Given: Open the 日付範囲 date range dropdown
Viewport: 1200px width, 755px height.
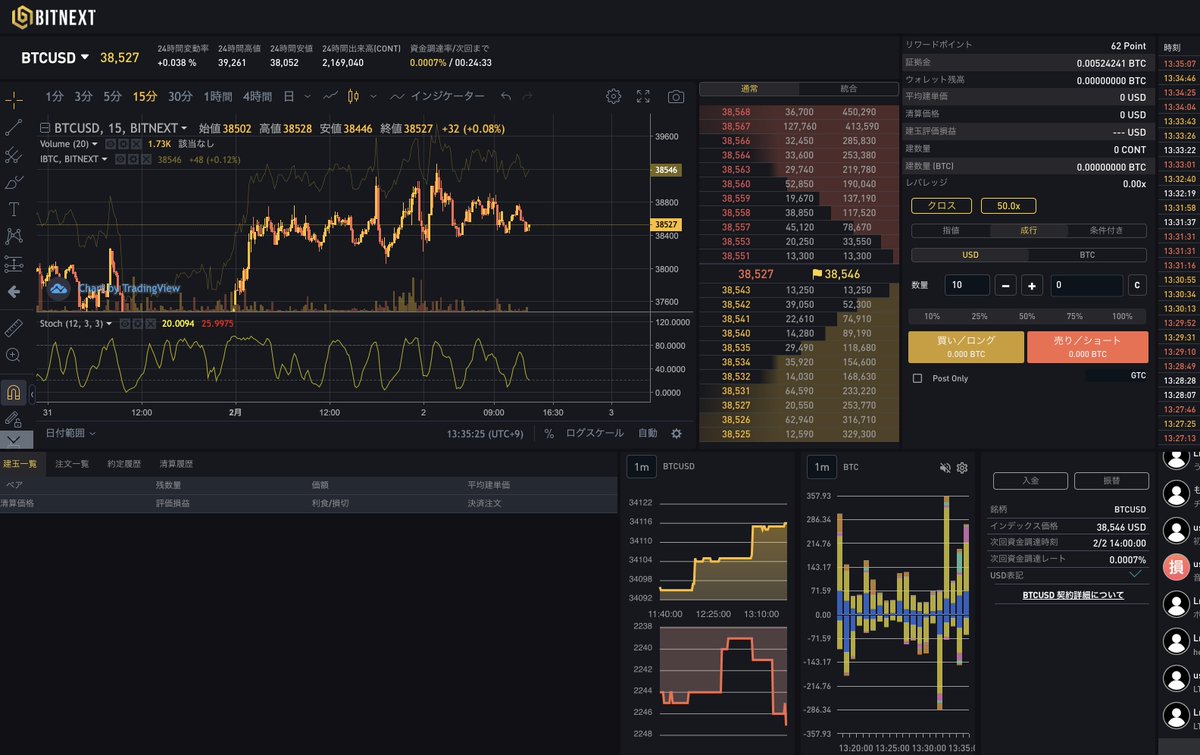Looking at the screenshot, I should [x=70, y=433].
